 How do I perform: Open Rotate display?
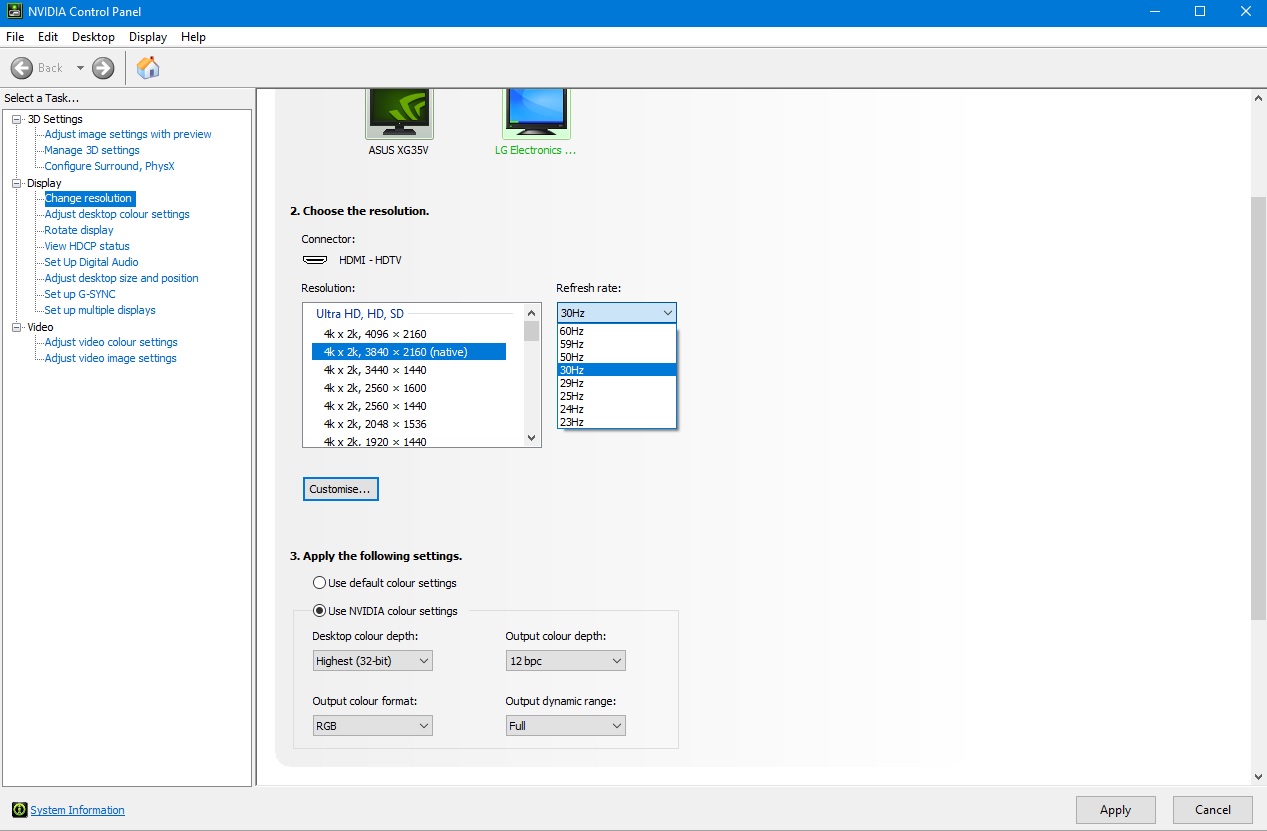[x=79, y=230]
